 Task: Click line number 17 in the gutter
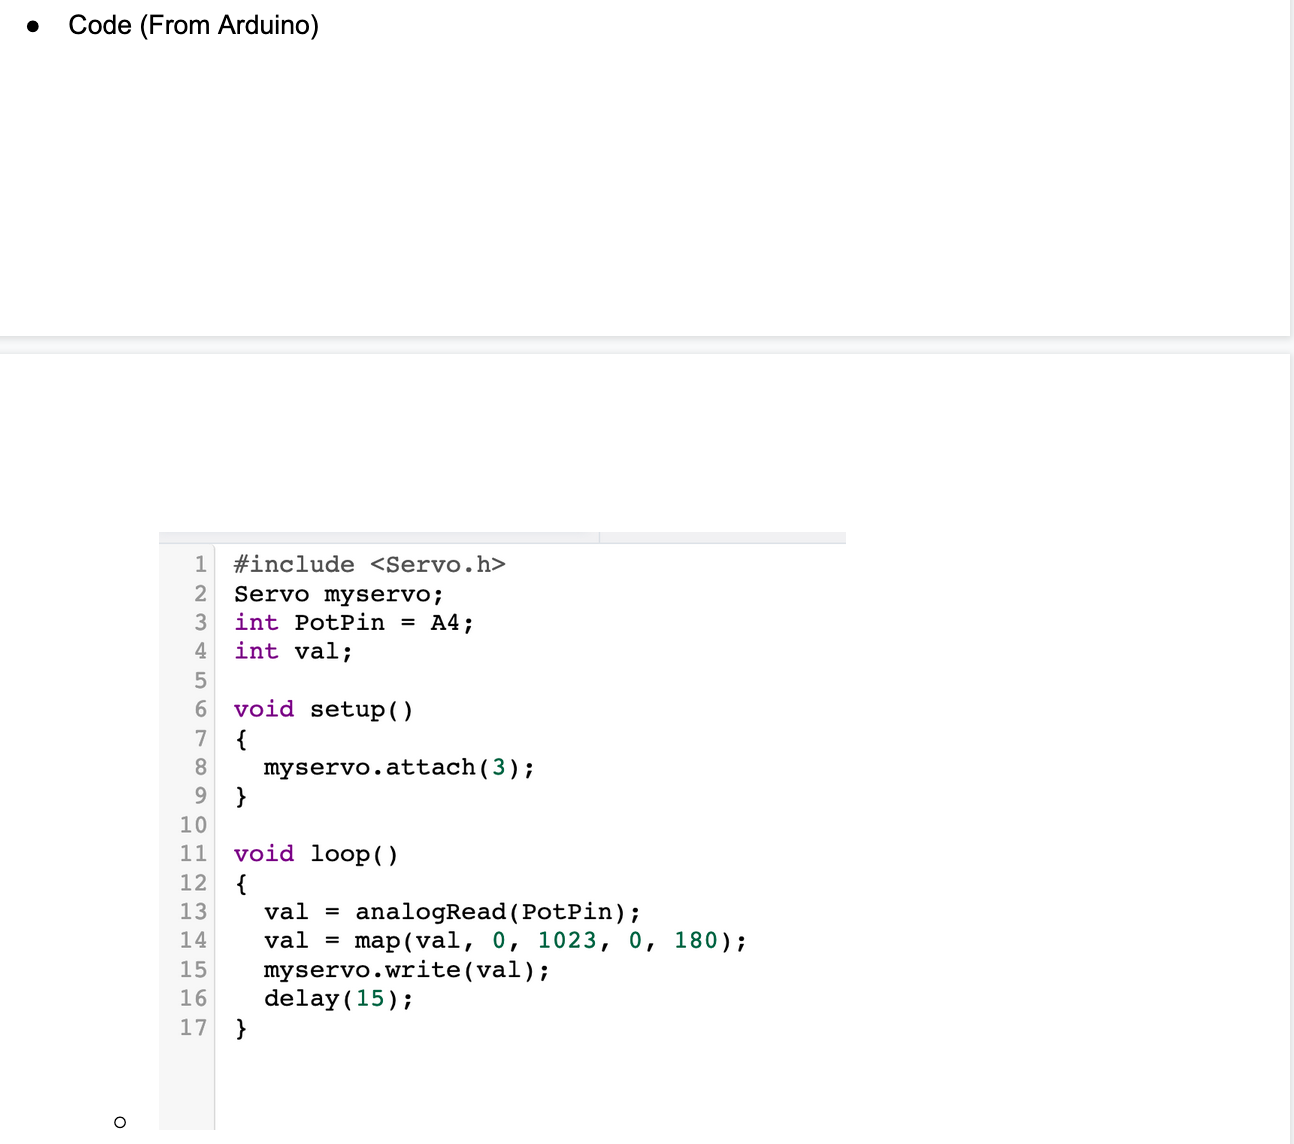click(193, 1028)
